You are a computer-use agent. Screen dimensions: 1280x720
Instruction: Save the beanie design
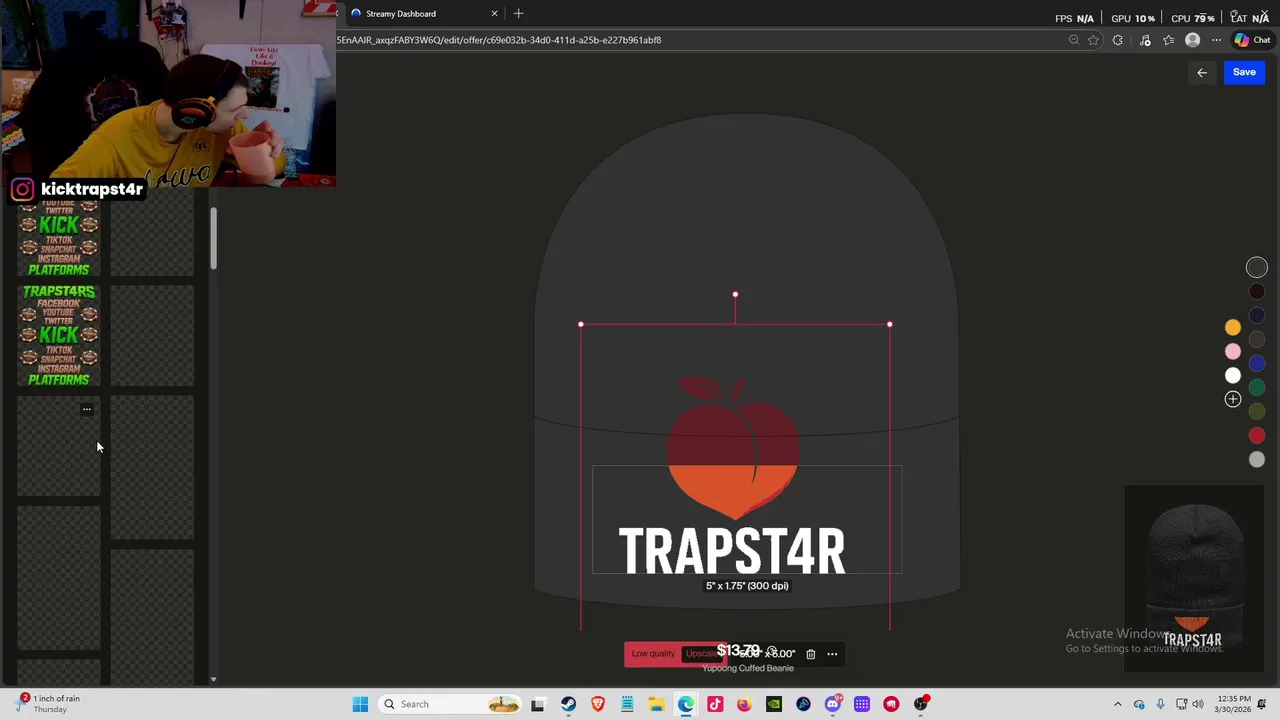pyautogui.click(x=1244, y=72)
